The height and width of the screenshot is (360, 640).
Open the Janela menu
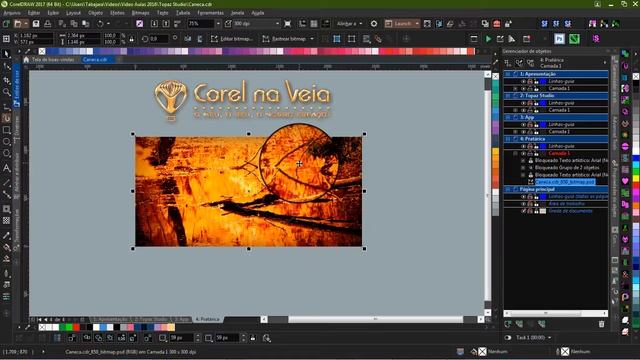tap(238, 13)
